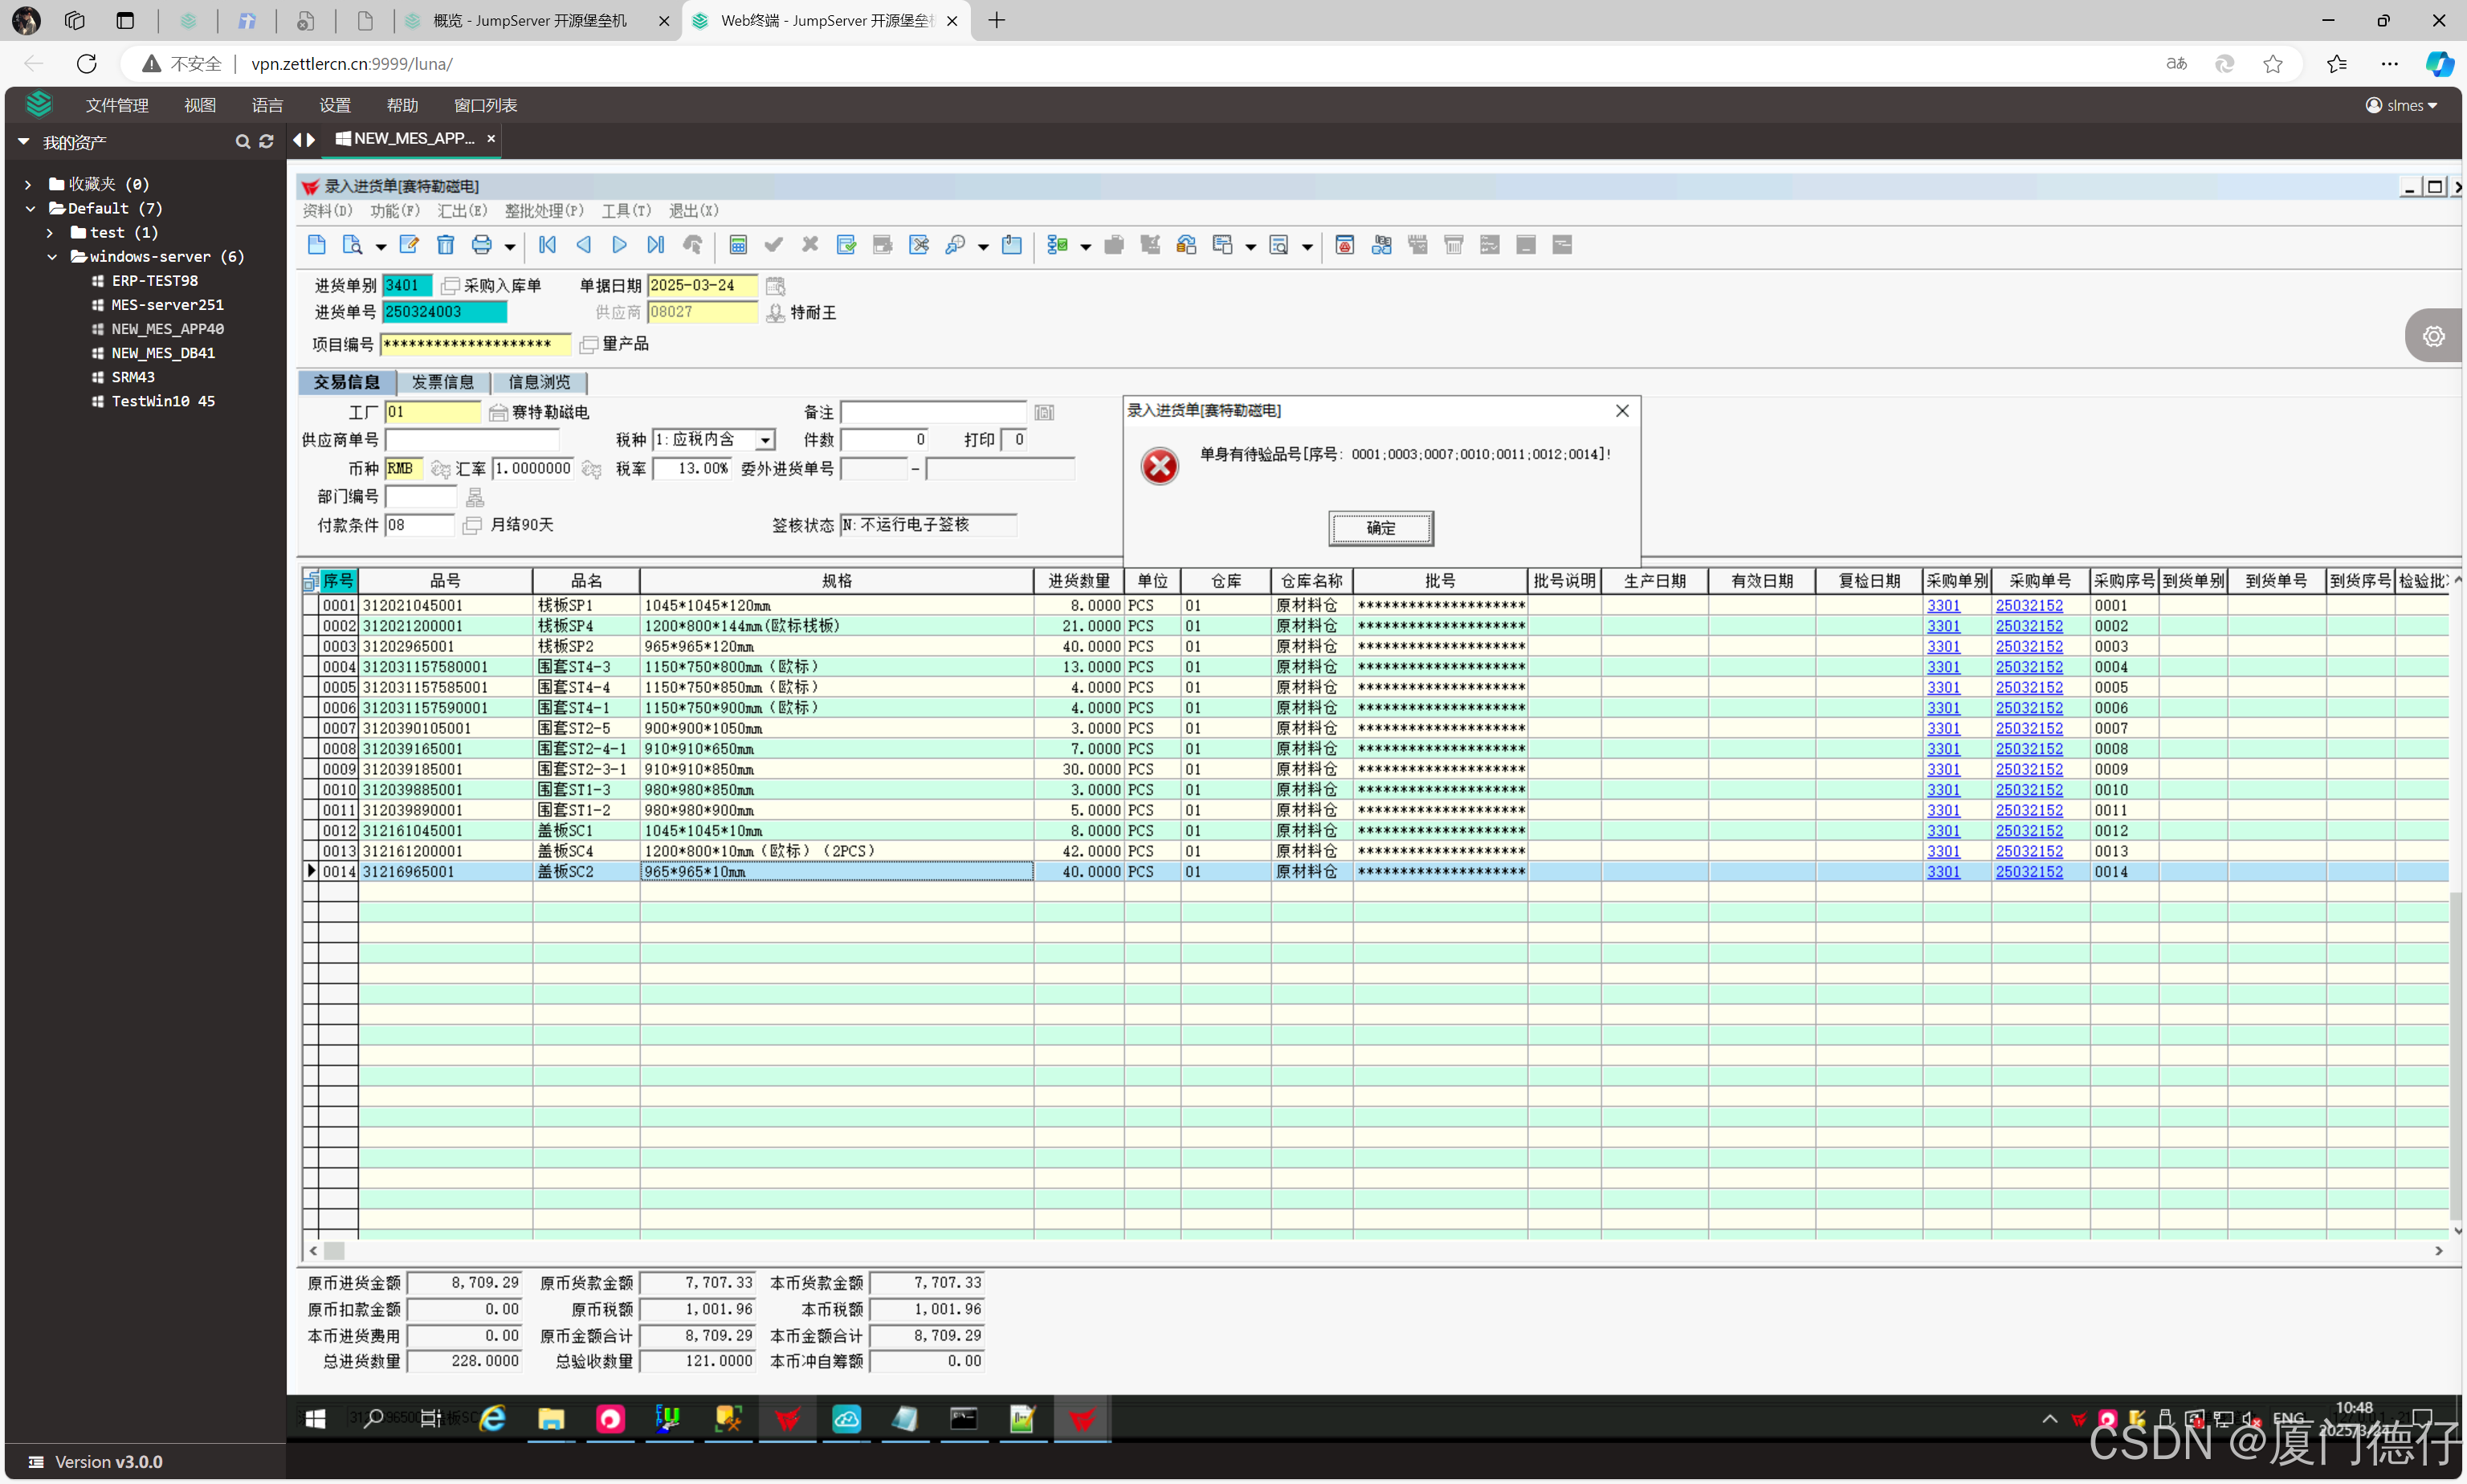Open the calculator toolbar icon
The image size is (2467, 1484).
[738, 245]
